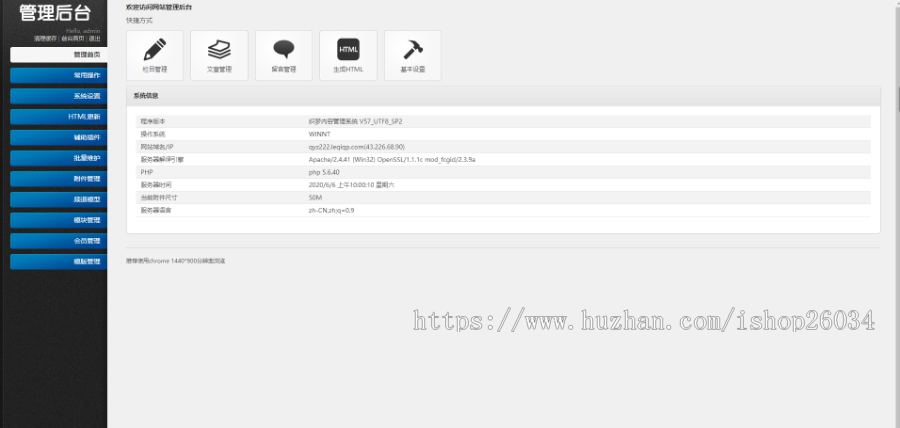The height and width of the screenshot is (428, 900).
Task: Click the 系统信息 panel header
Action: pyautogui.click(x=503, y=96)
